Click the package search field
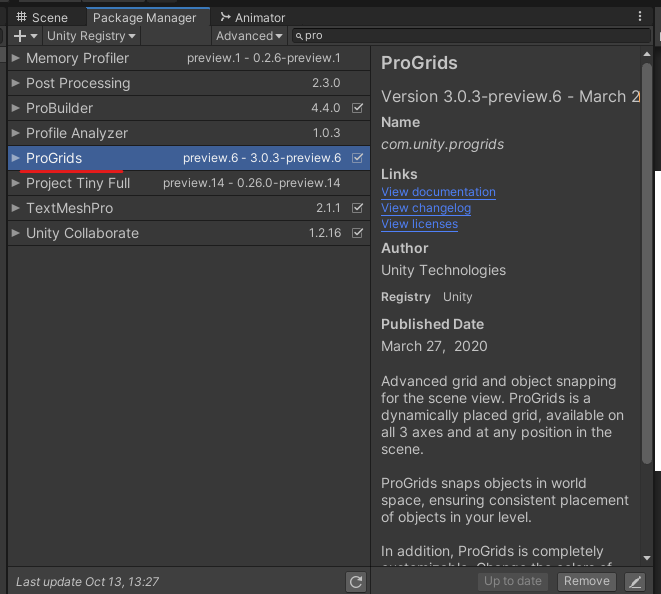 click(x=470, y=36)
